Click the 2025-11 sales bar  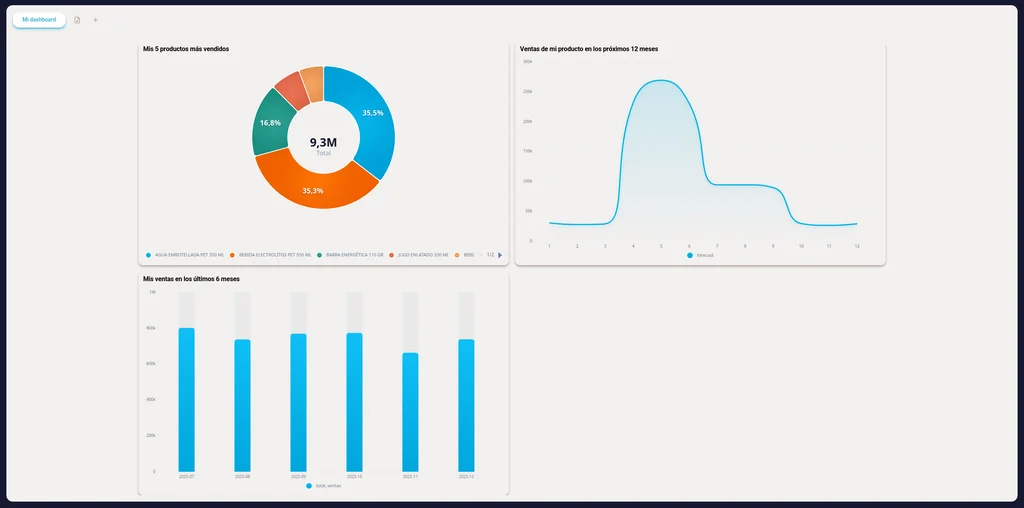coord(410,412)
